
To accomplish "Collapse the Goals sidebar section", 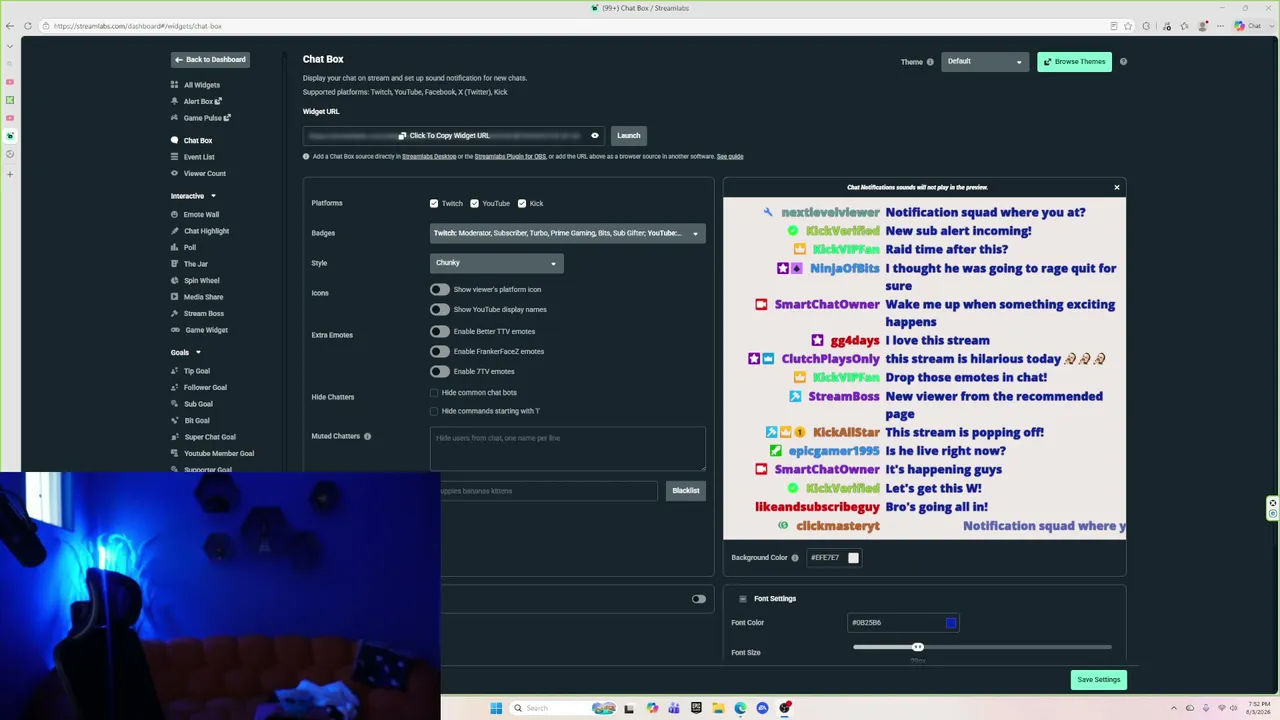I will [x=198, y=352].
